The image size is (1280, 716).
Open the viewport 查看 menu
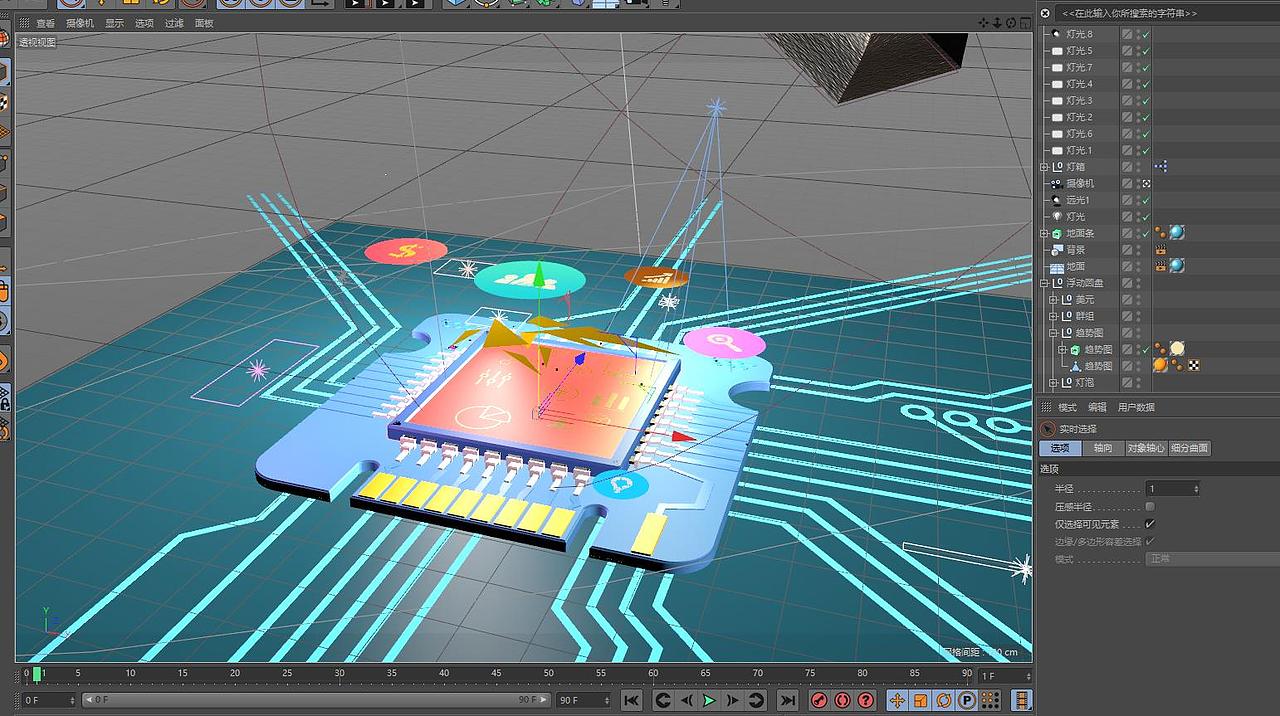tap(46, 23)
